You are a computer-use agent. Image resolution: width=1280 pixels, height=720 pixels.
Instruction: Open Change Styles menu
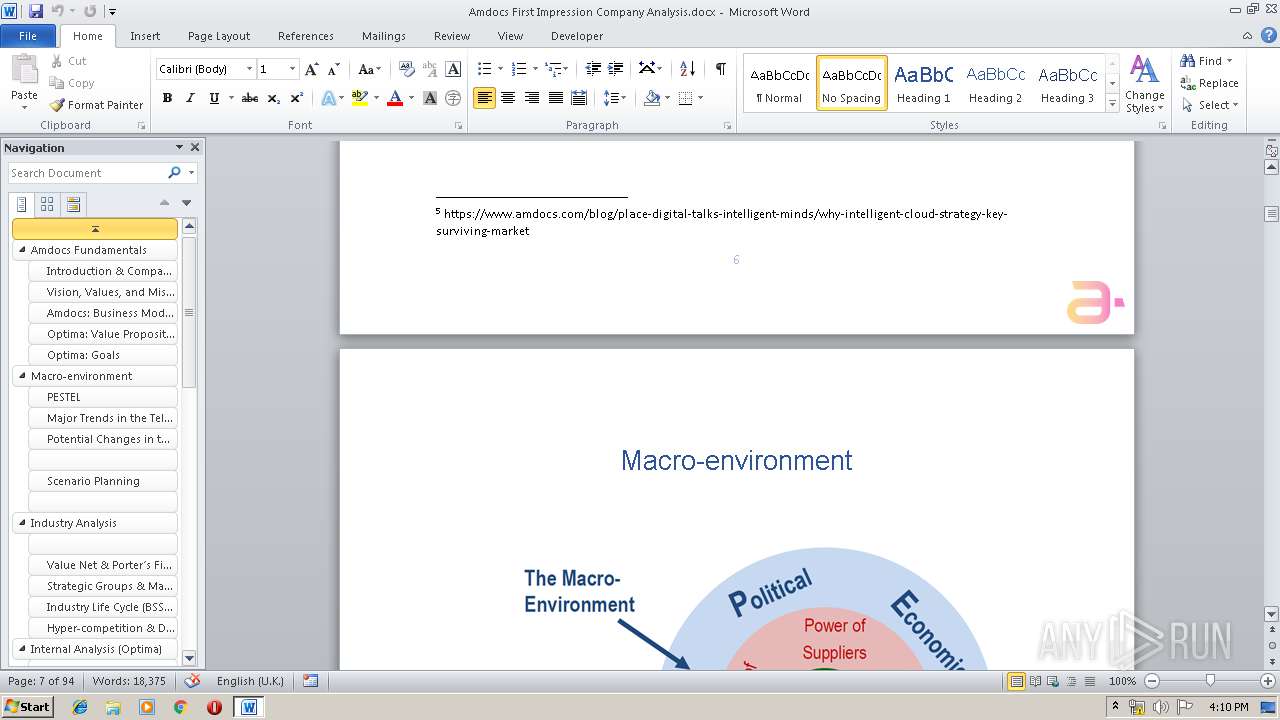1144,85
